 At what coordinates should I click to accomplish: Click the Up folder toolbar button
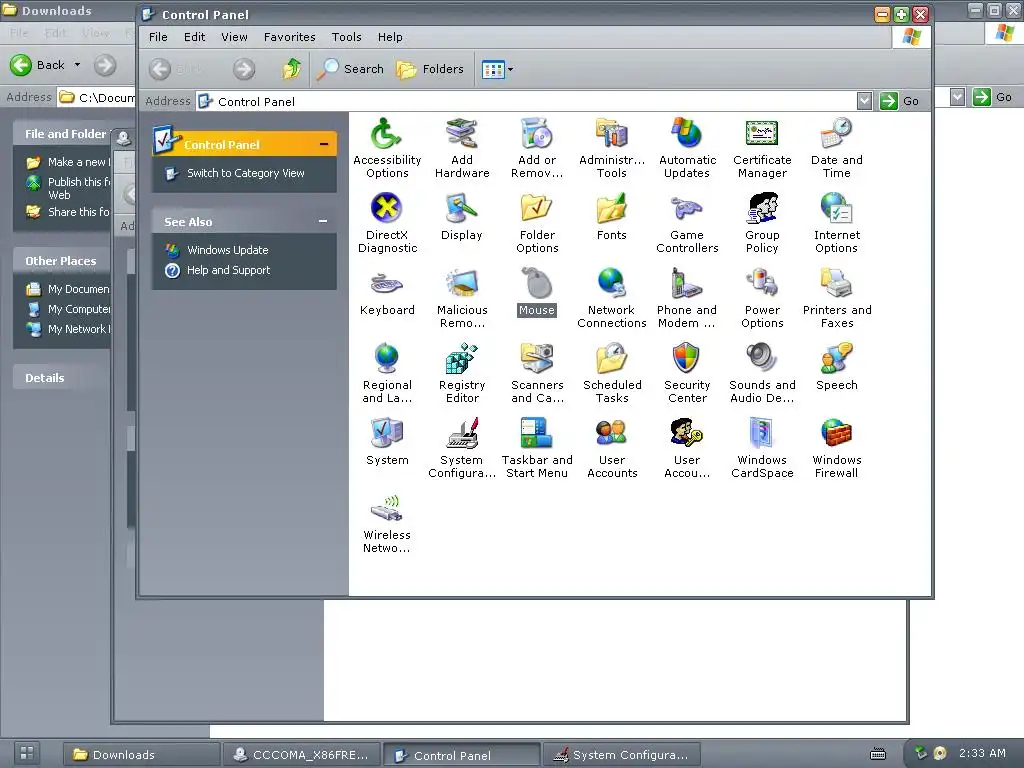pyautogui.click(x=291, y=69)
